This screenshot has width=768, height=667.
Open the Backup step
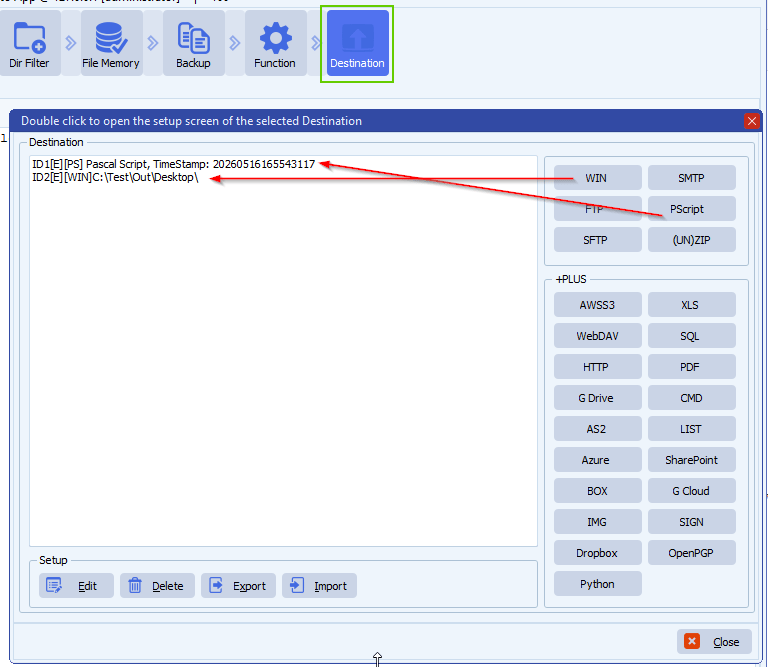pos(193,44)
